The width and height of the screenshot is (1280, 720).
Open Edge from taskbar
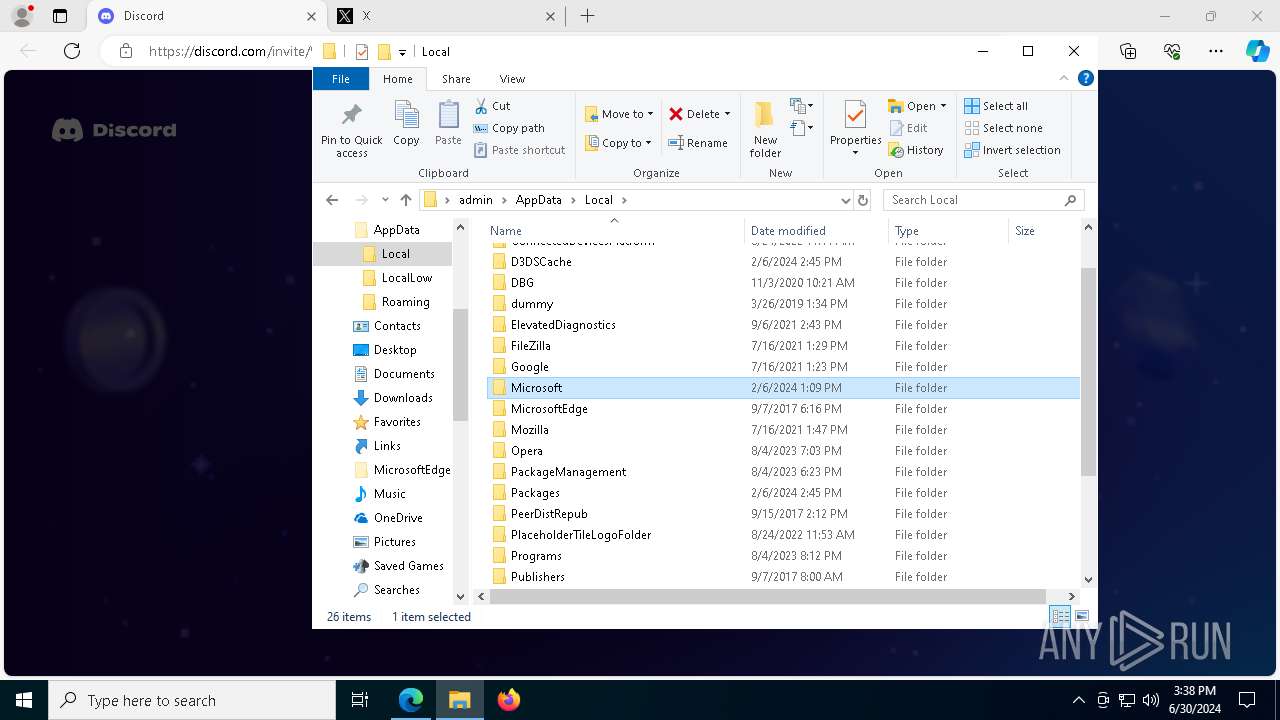coord(411,700)
